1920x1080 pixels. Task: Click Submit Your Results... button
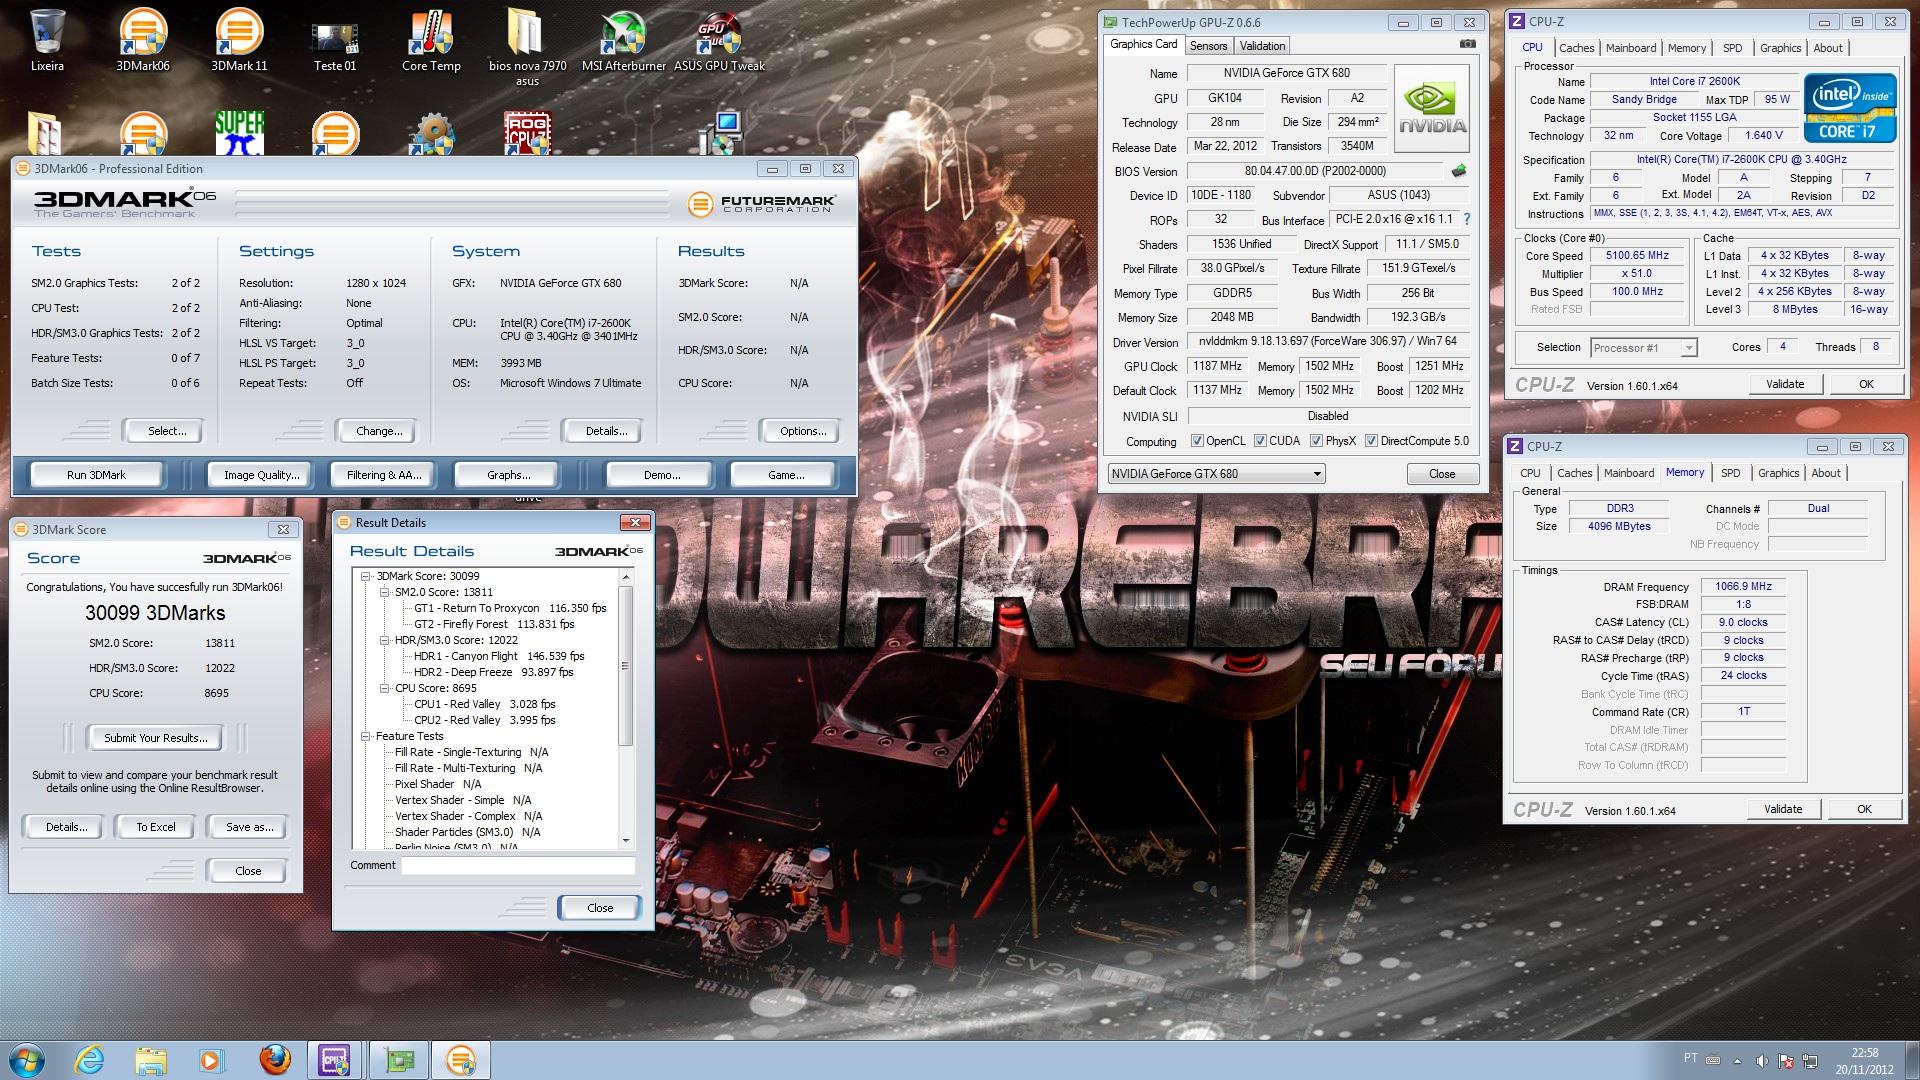[x=156, y=738]
